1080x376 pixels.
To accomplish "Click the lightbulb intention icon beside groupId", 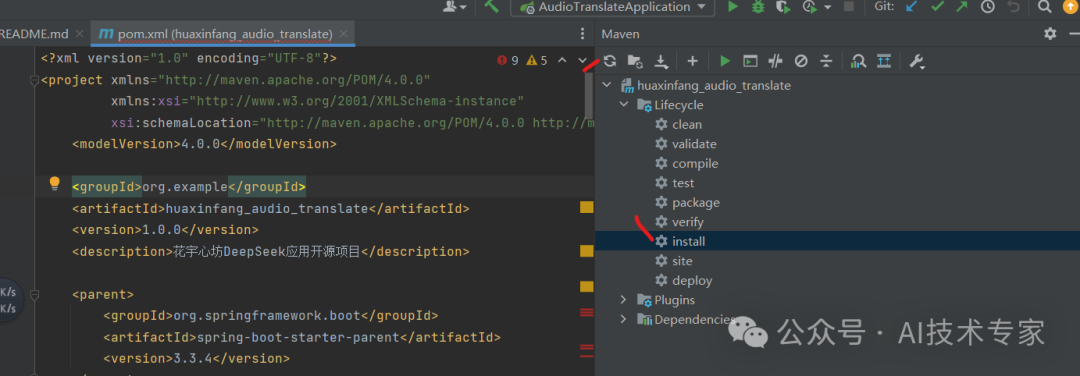I will tap(54, 183).
